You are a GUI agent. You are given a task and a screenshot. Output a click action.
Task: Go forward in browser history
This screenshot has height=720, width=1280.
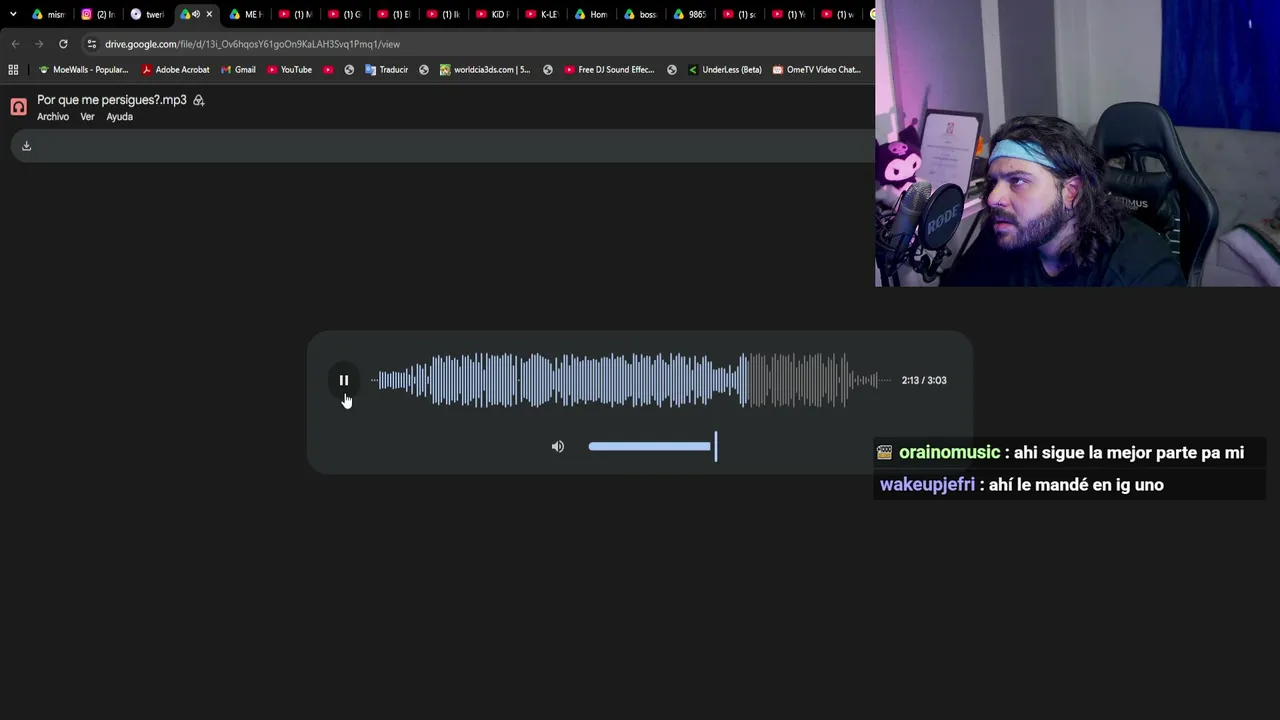[39, 44]
